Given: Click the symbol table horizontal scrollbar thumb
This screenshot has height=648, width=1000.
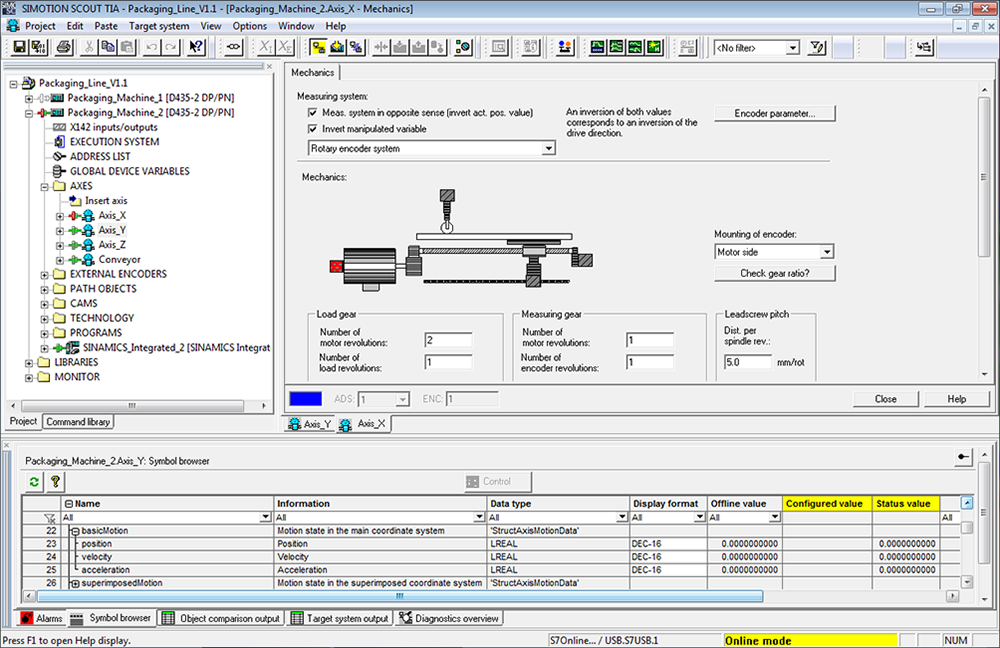Looking at the screenshot, I should 399,596.
